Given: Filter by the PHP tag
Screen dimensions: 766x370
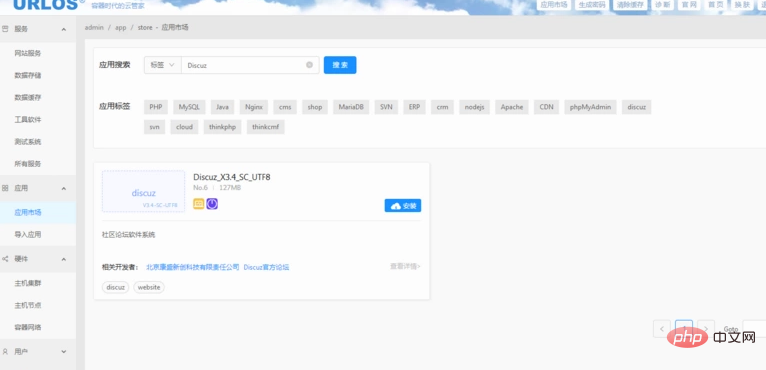Looking at the screenshot, I should point(156,107).
